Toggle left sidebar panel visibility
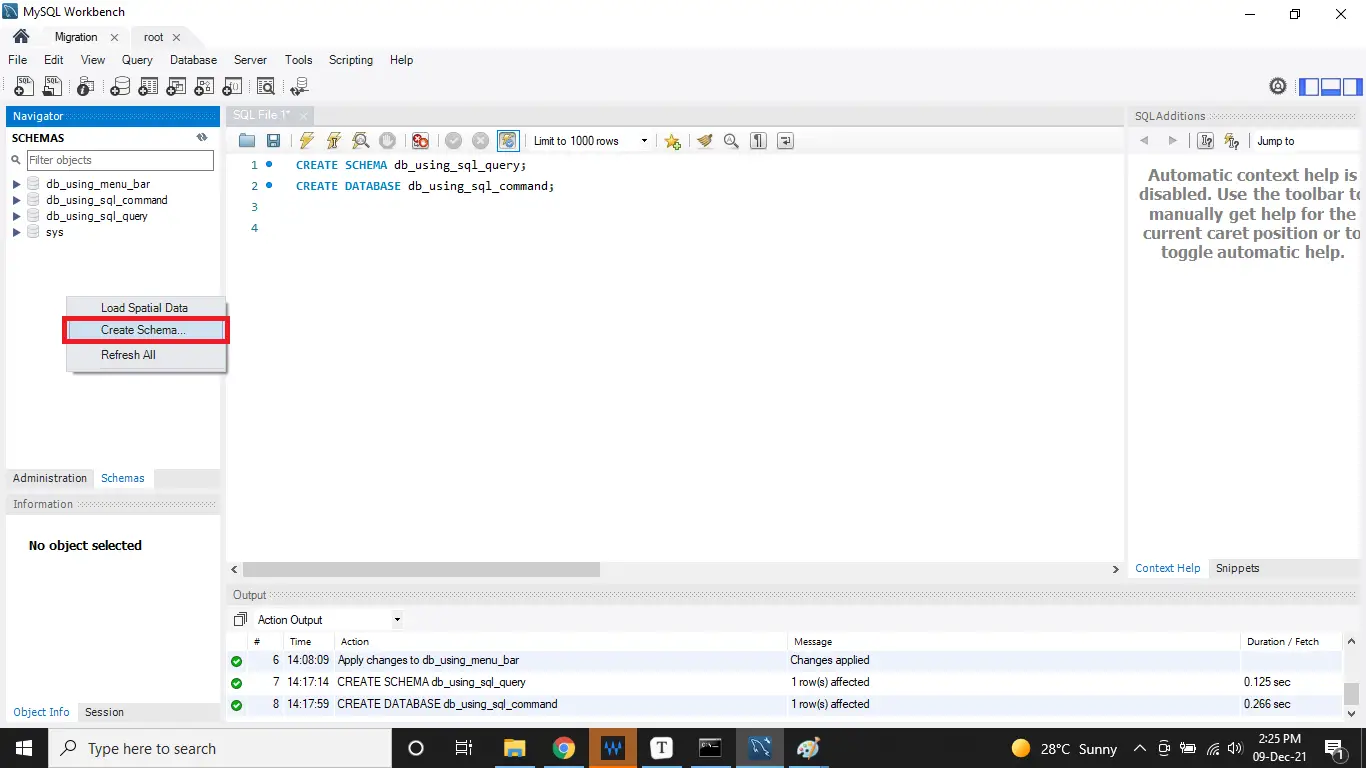The width and height of the screenshot is (1366, 768). (x=1309, y=87)
